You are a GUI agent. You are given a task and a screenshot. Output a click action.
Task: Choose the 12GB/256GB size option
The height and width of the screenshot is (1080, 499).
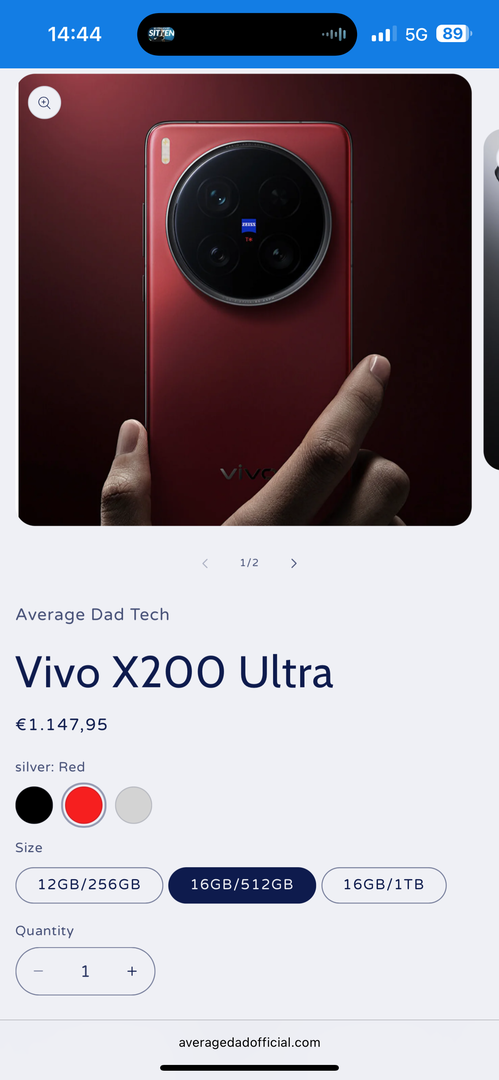(x=90, y=885)
